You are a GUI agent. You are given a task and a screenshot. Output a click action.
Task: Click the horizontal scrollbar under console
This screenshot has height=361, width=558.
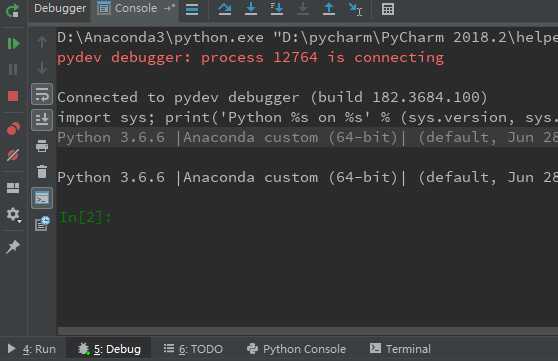[307, 331]
